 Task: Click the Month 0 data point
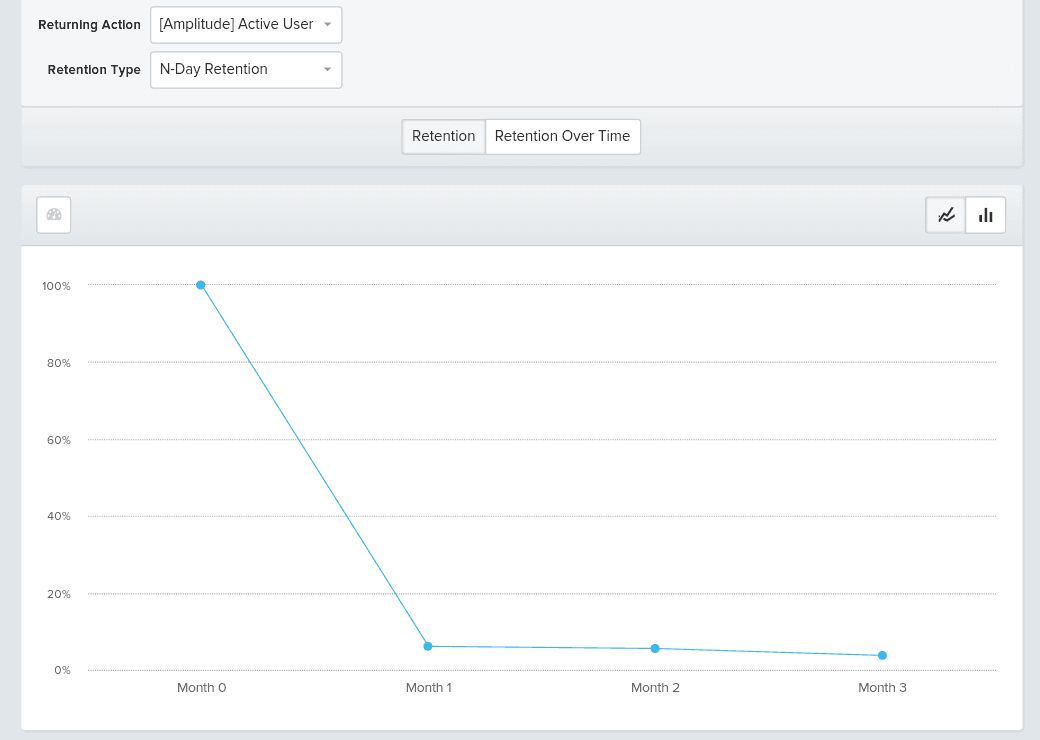pyautogui.click(x=201, y=285)
